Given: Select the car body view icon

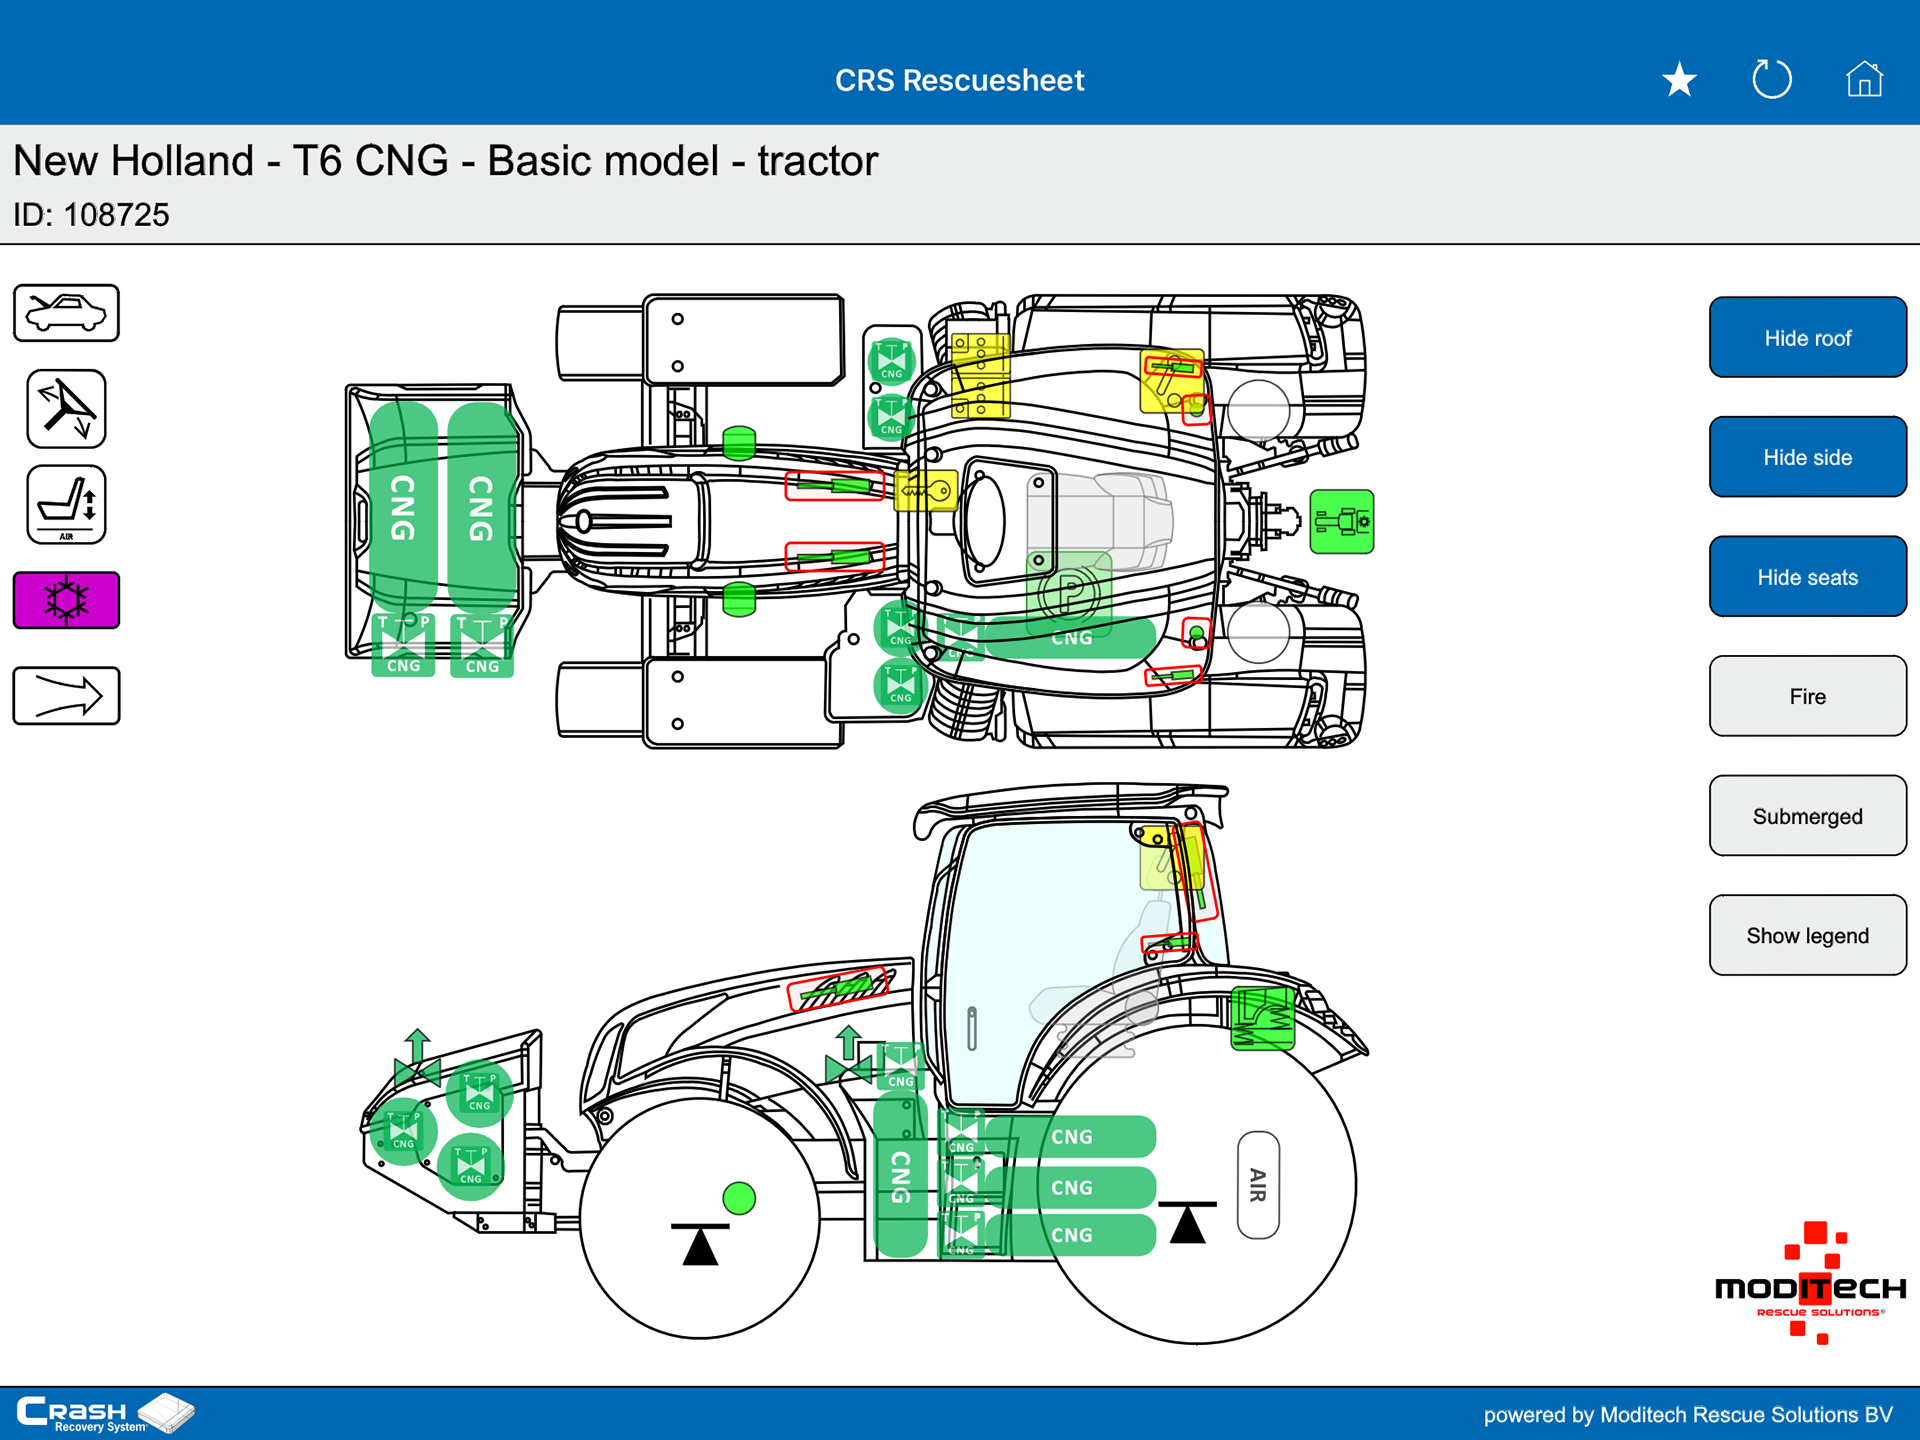Looking at the screenshot, I should point(66,313).
